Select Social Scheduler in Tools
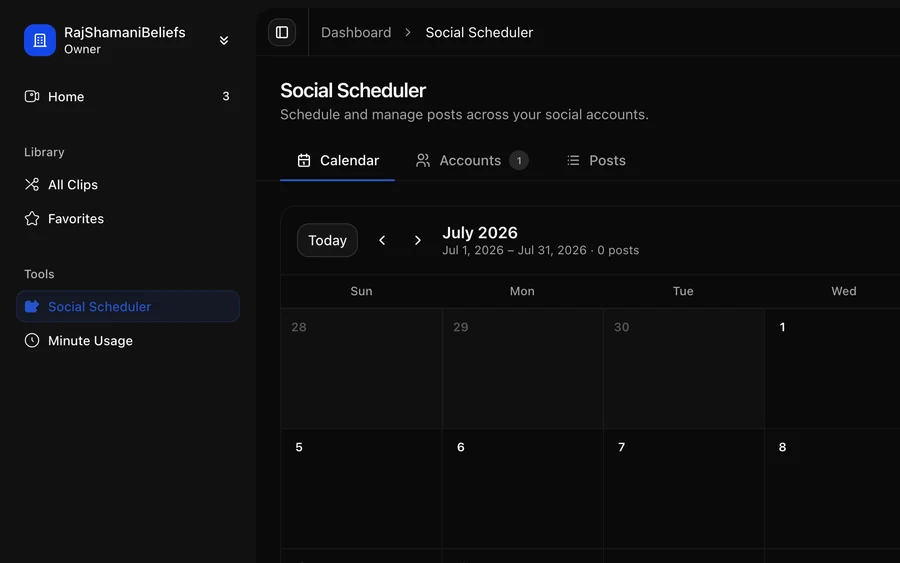900x563 pixels. (x=128, y=306)
